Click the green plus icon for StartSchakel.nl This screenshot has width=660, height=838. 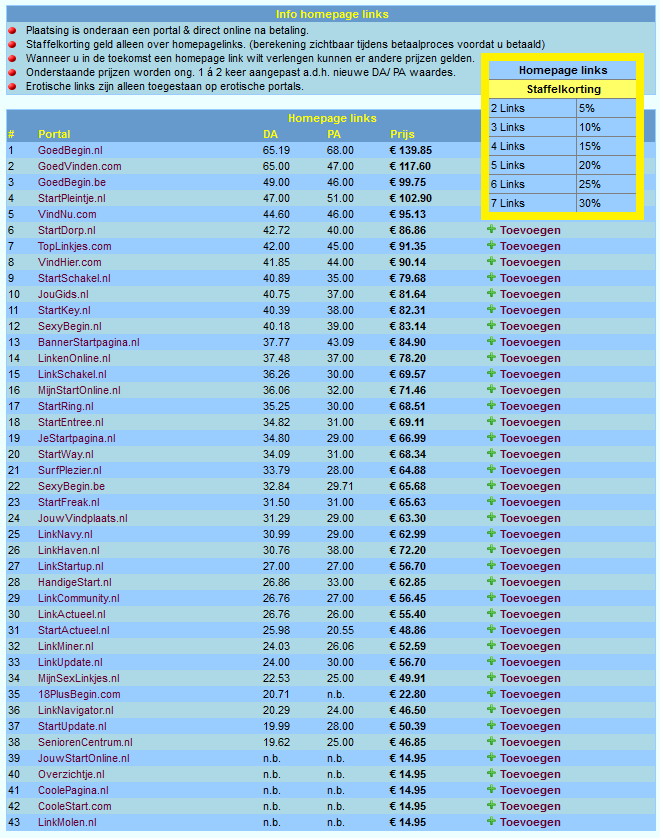point(491,277)
